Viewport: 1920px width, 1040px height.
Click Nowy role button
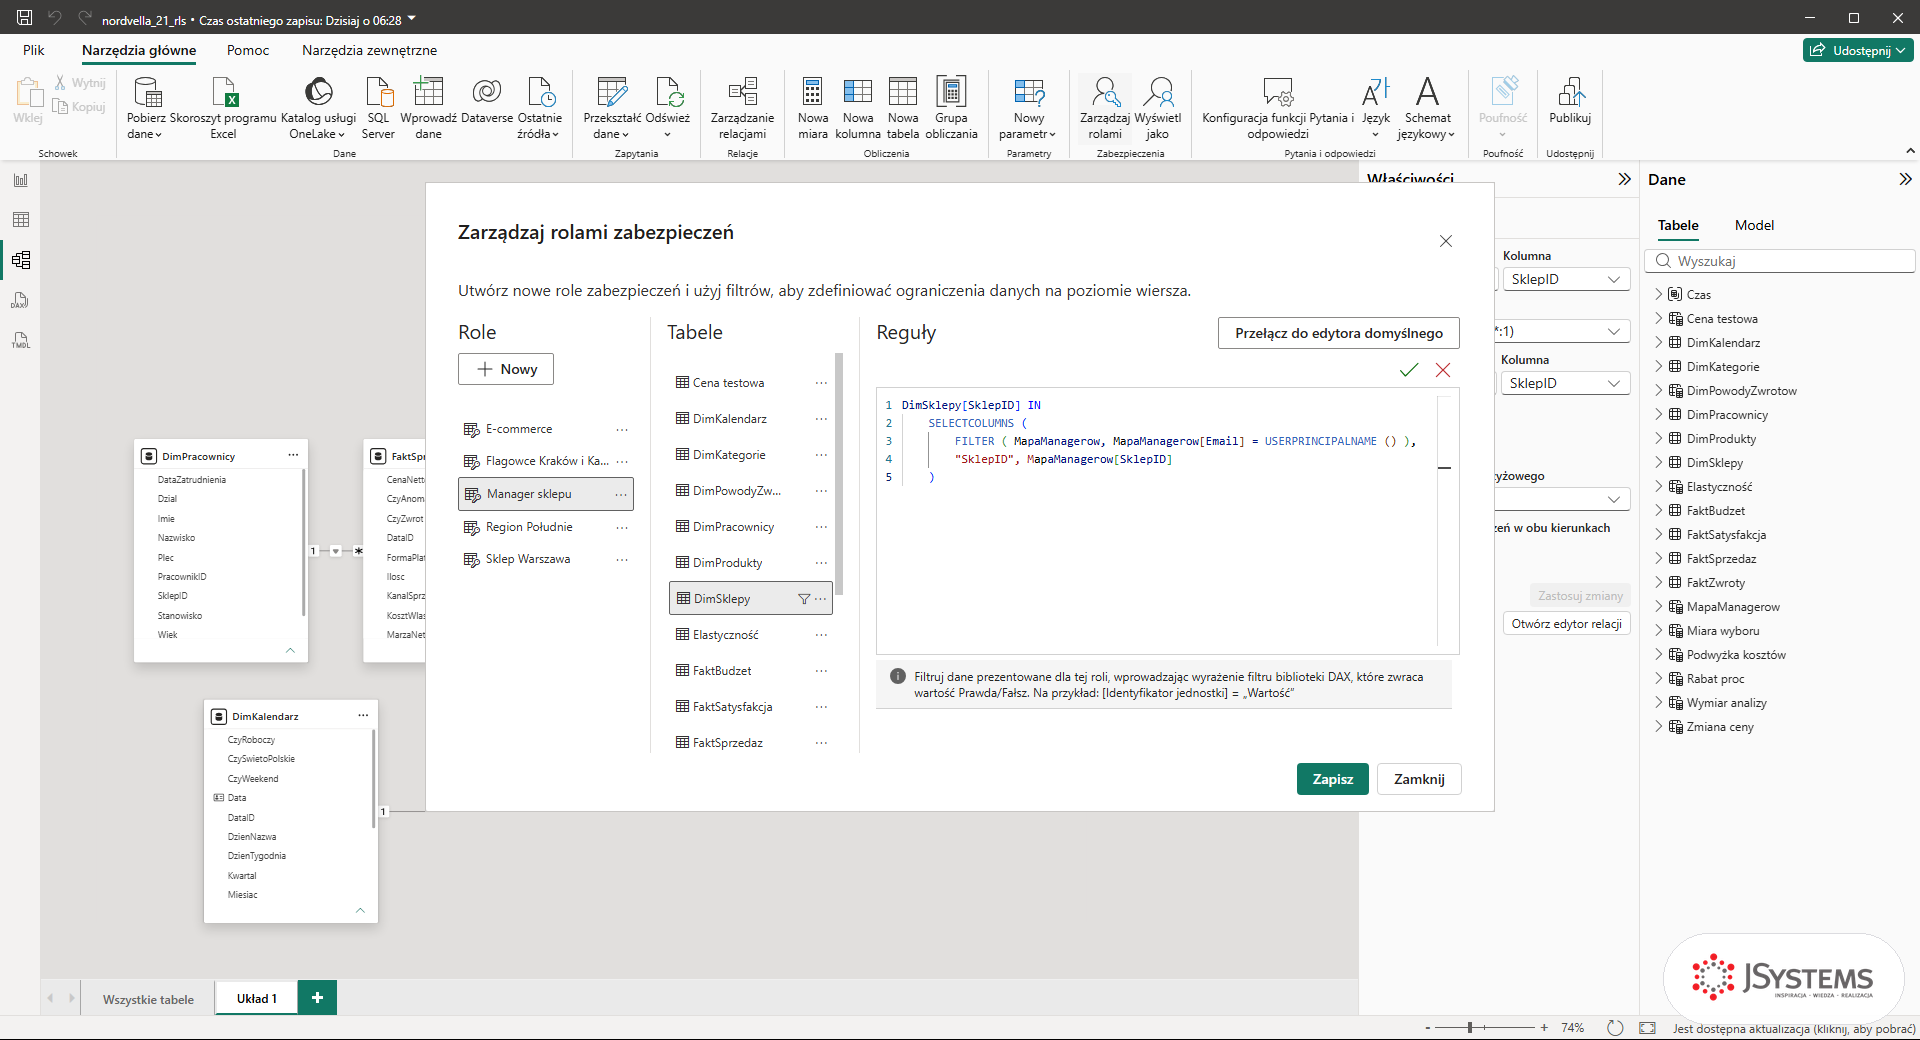tap(506, 369)
